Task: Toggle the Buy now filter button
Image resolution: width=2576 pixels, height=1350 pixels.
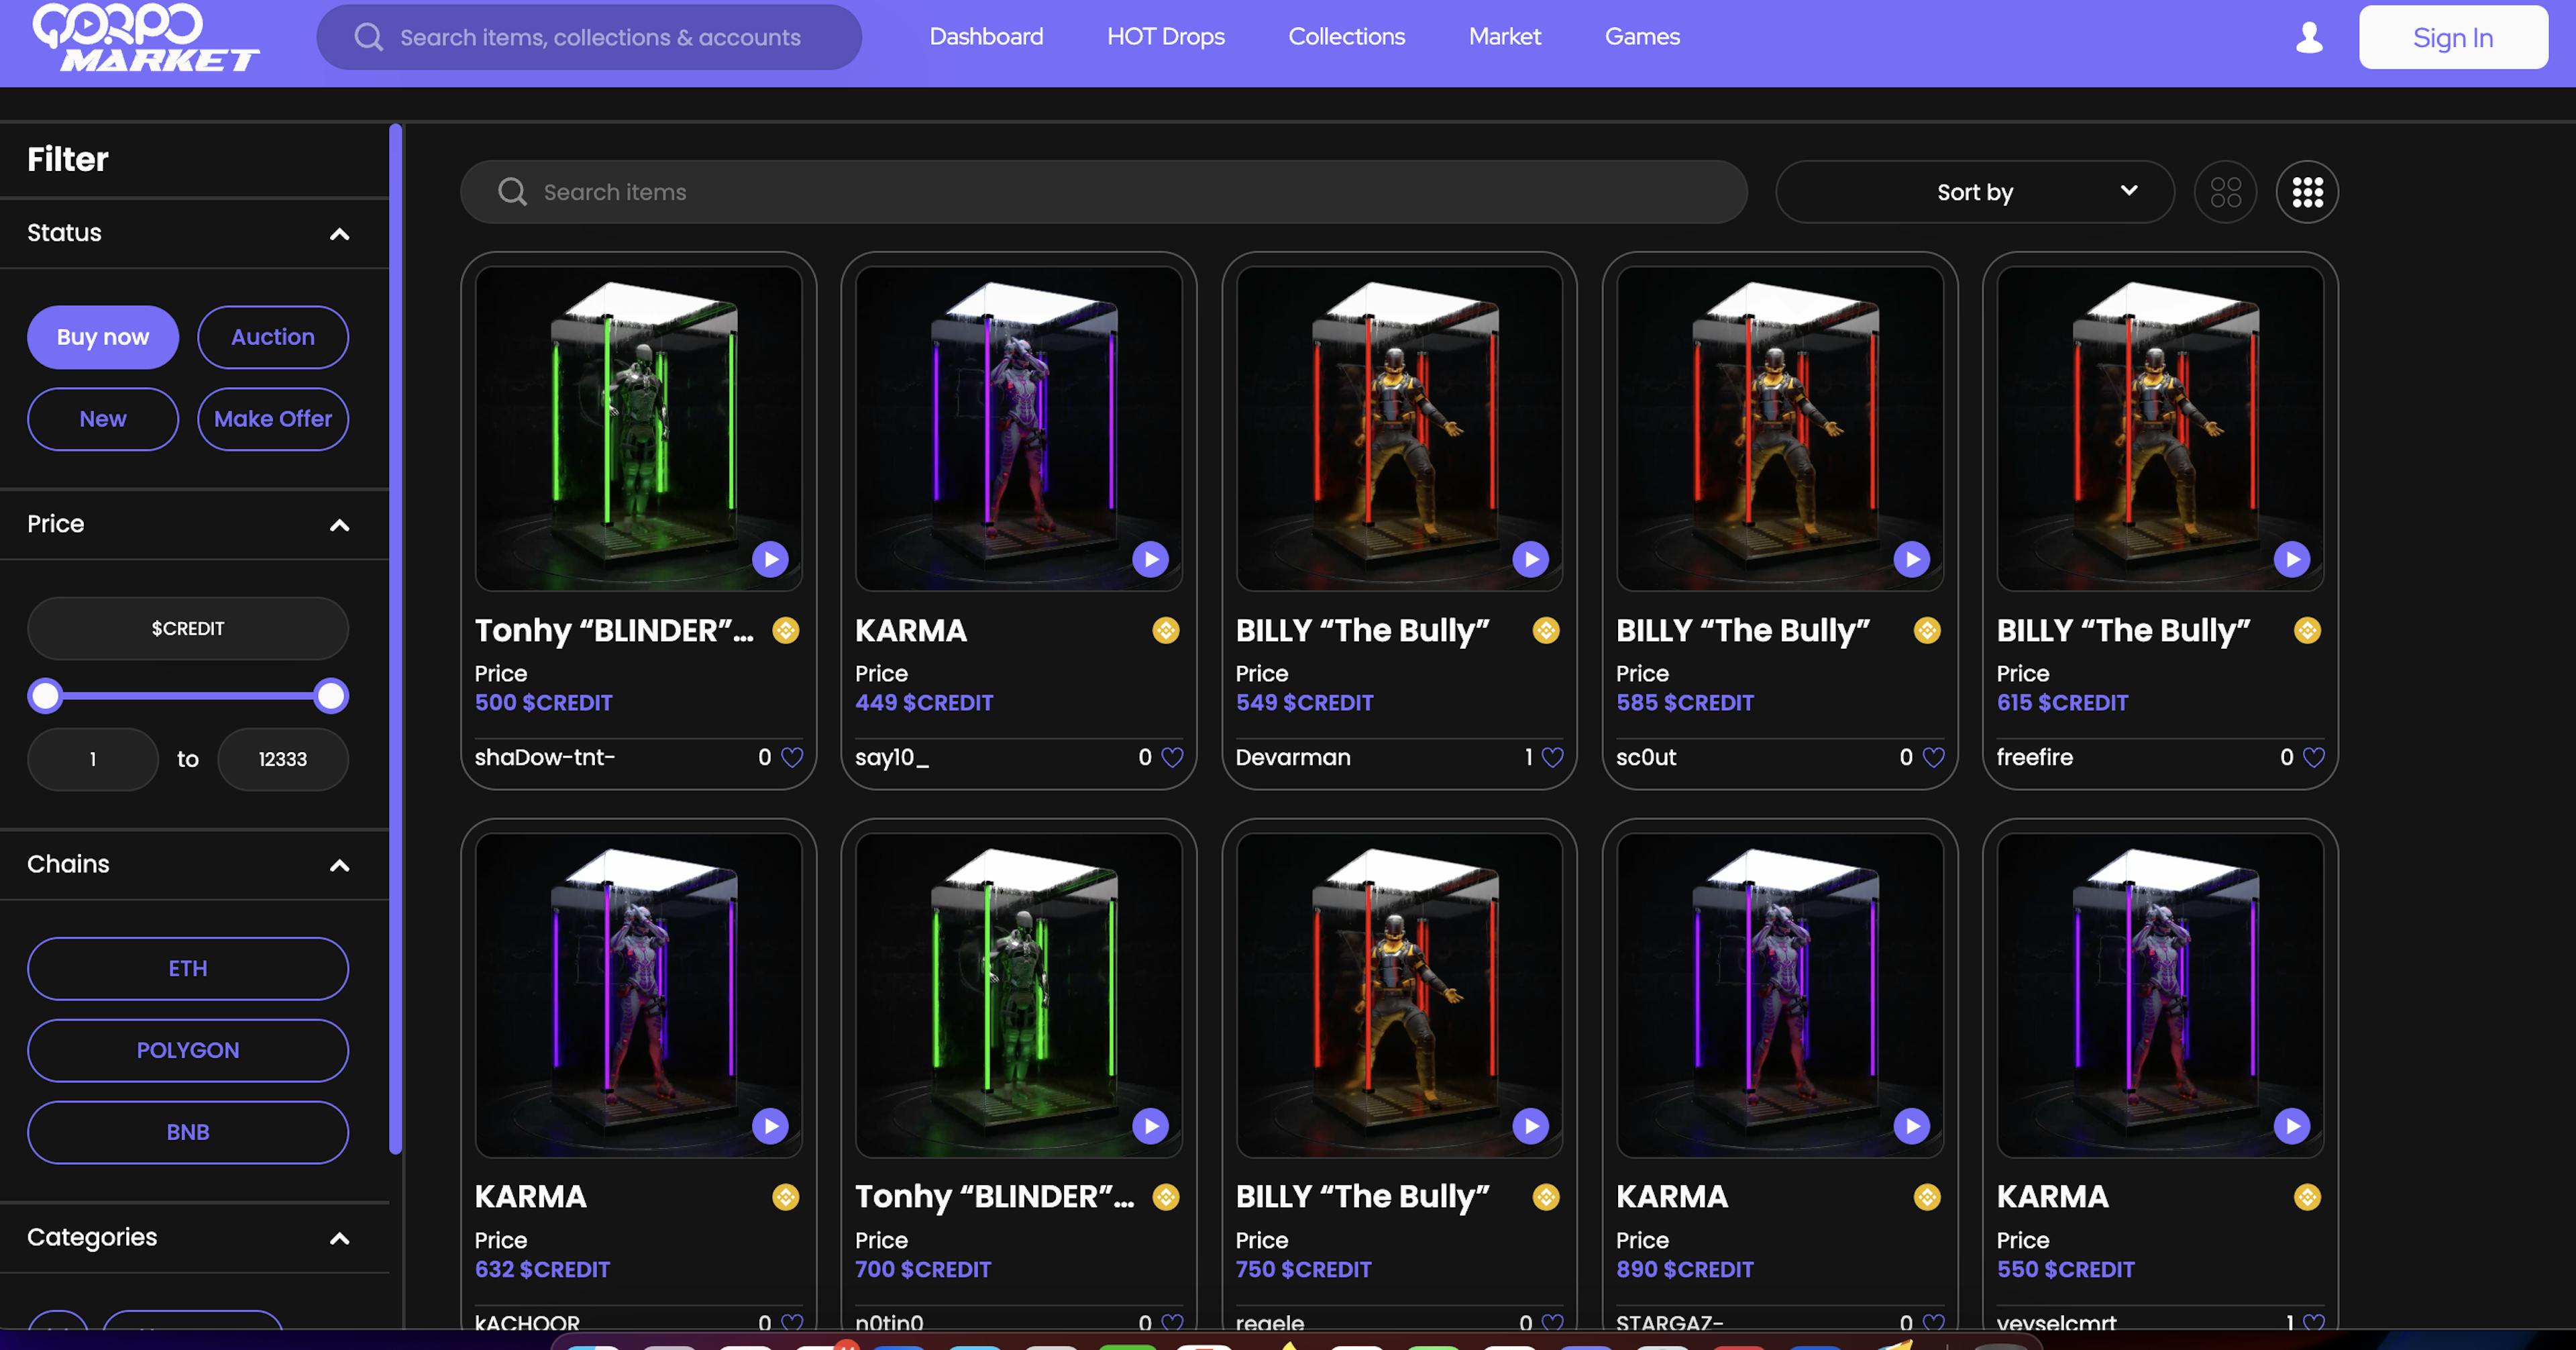Action: [102, 335]
